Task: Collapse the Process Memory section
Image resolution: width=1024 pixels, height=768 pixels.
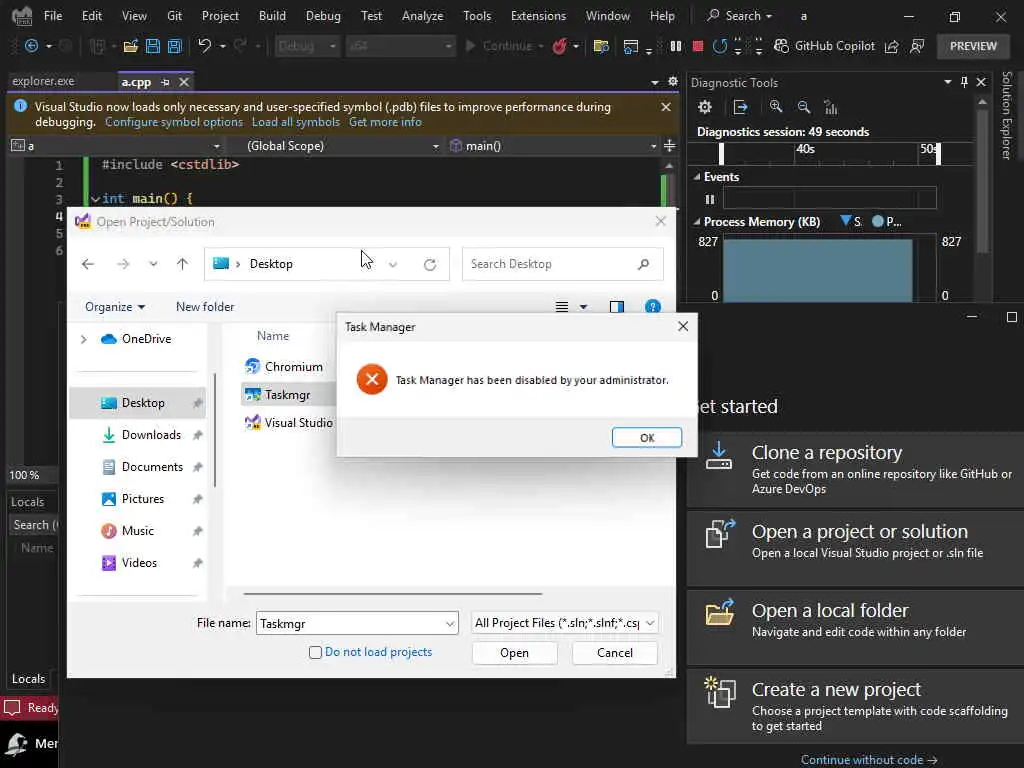Action: pyautogui.click(x=697, y=222)
